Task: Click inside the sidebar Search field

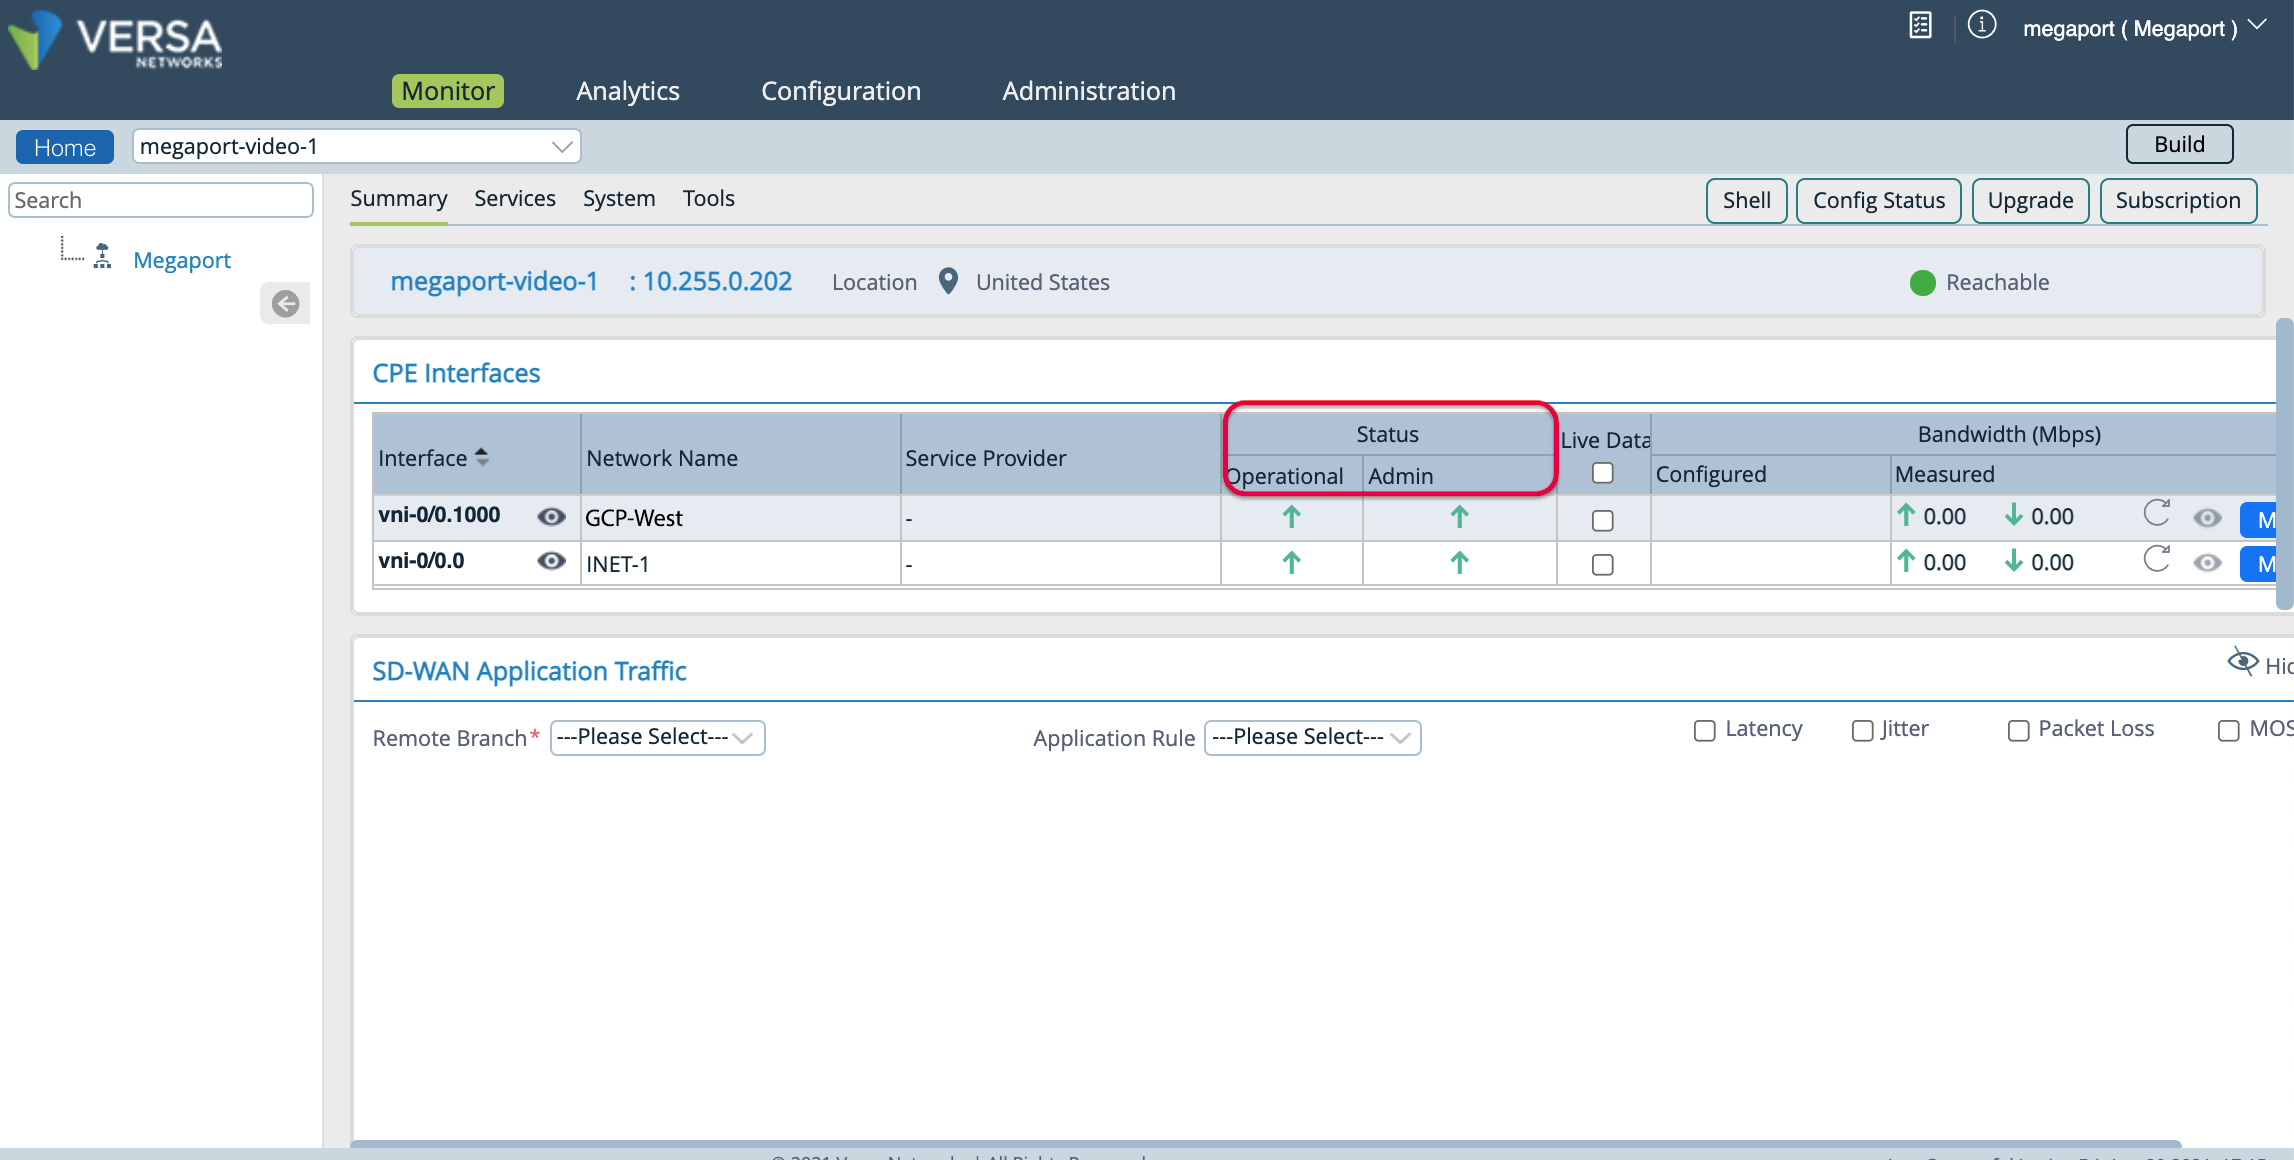Action: click(x=160, y=199)
